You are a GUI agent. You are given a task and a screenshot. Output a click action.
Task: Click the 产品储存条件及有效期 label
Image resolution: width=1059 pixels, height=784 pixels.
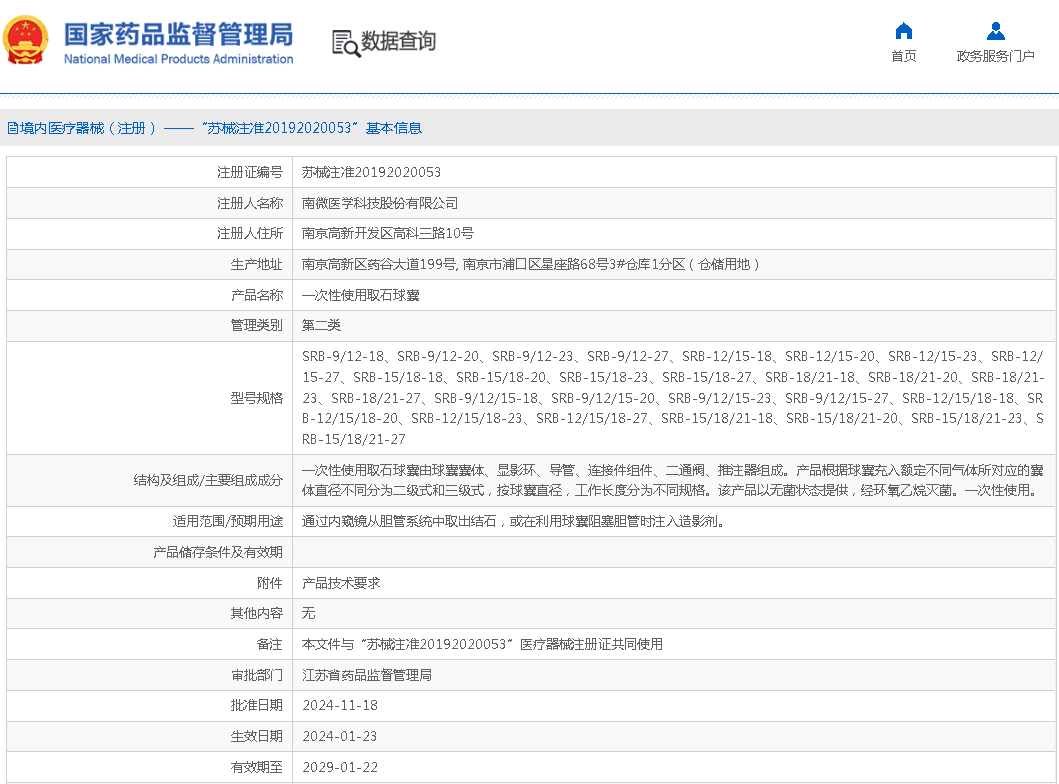217,552
